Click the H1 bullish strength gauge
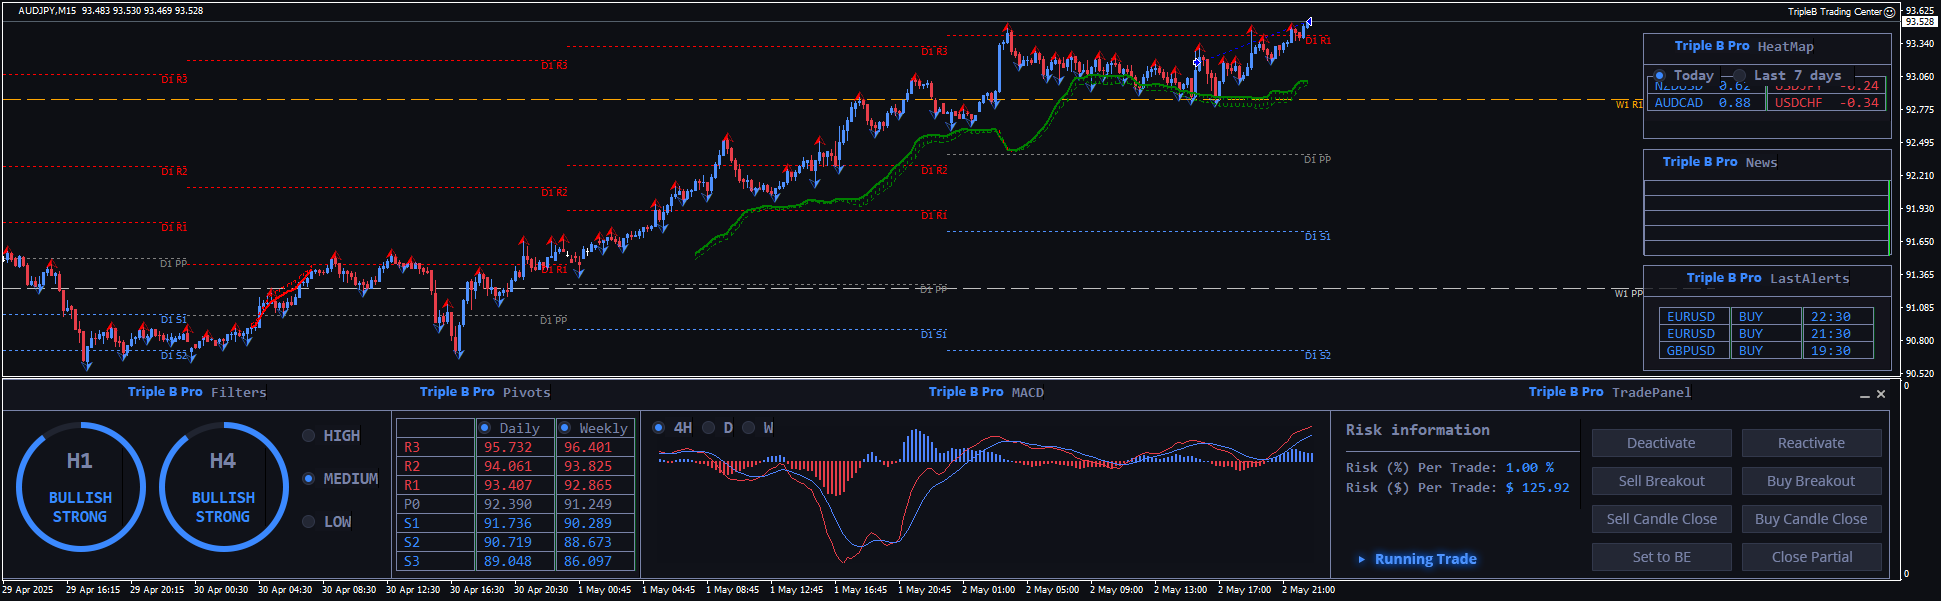1941x601 pixels. pyautogui.click(x=80, y=487)
